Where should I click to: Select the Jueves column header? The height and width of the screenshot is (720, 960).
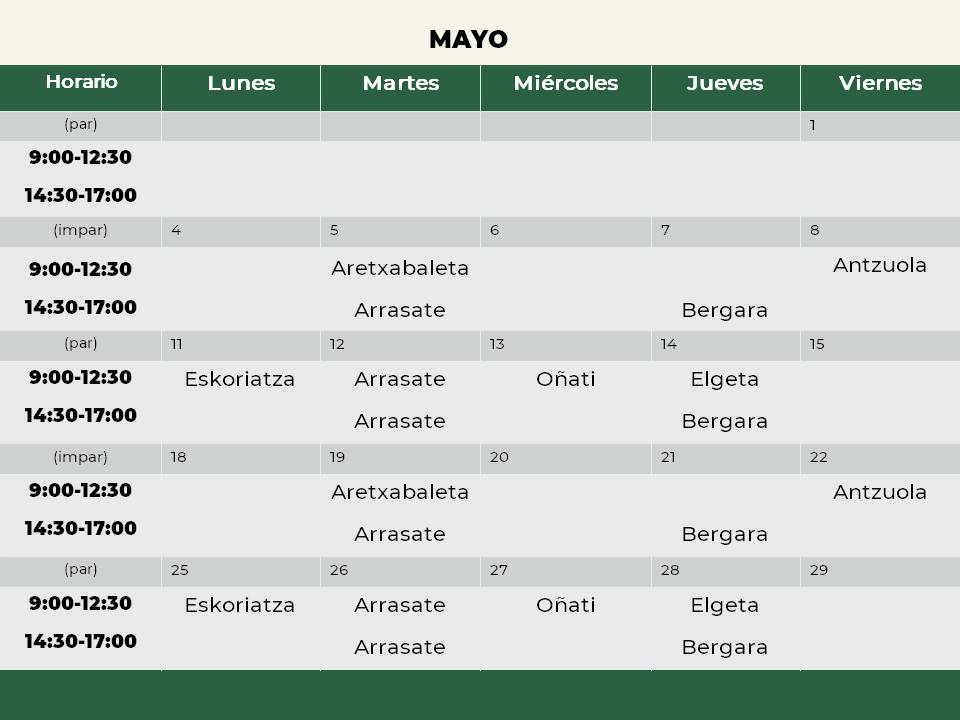click(725, 83)
